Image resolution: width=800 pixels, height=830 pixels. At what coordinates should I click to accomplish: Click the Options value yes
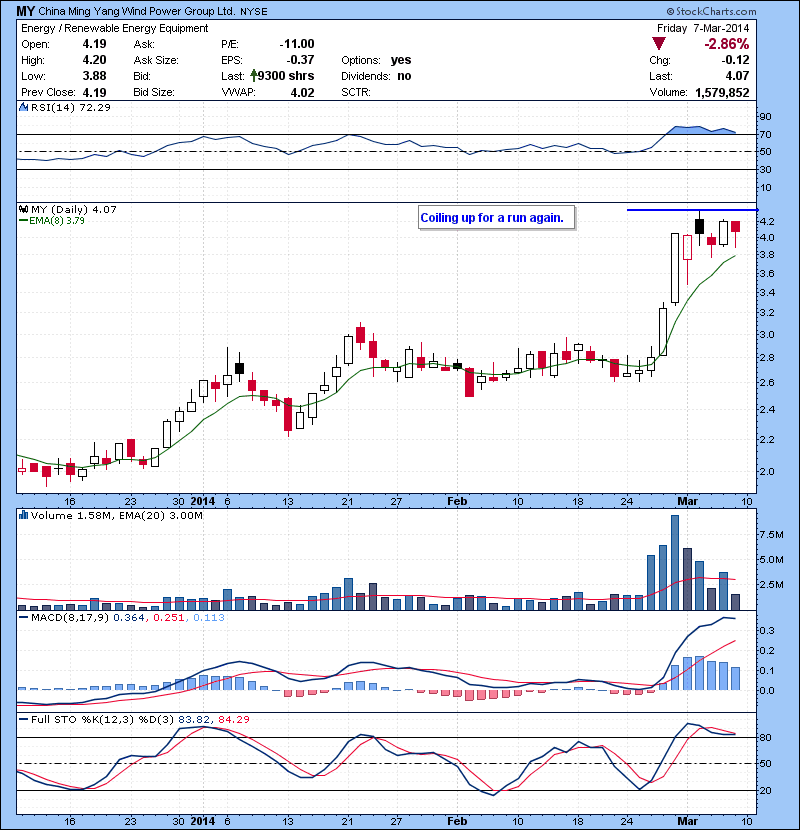401,60
